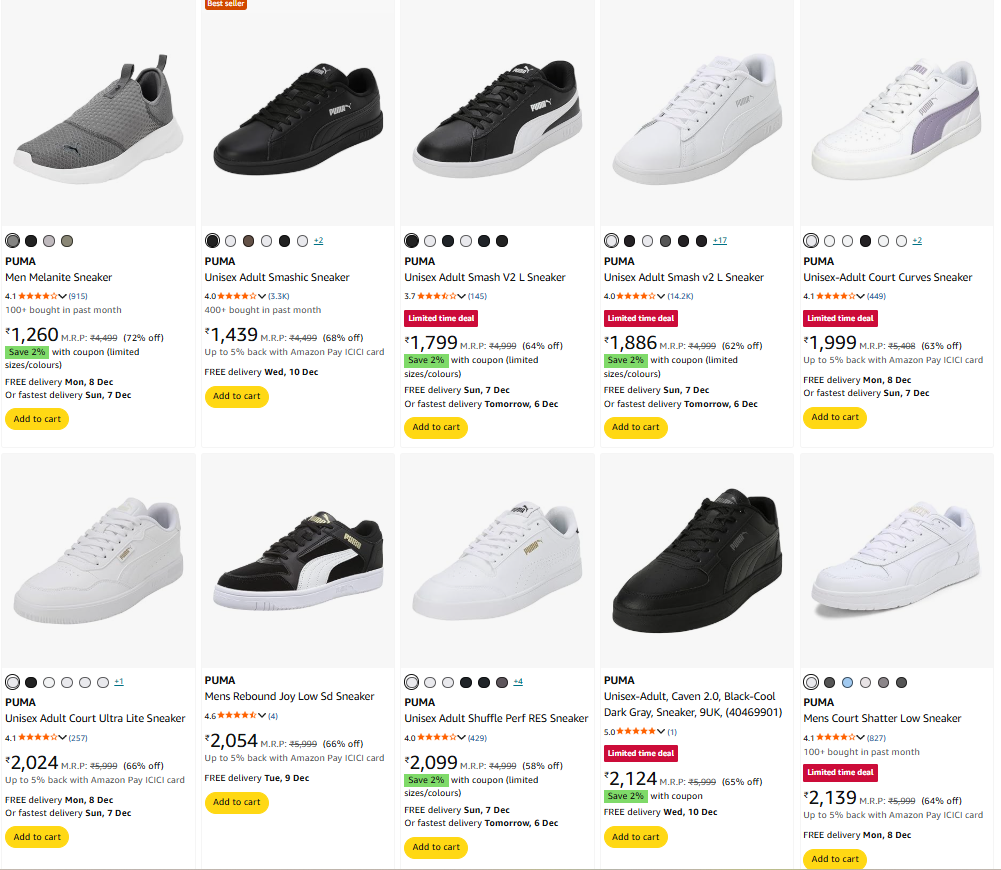1001x870 pixels.
Task: Open Unisex Adult Smashic Sneaker product link
Action: click(x=277, y=277)
